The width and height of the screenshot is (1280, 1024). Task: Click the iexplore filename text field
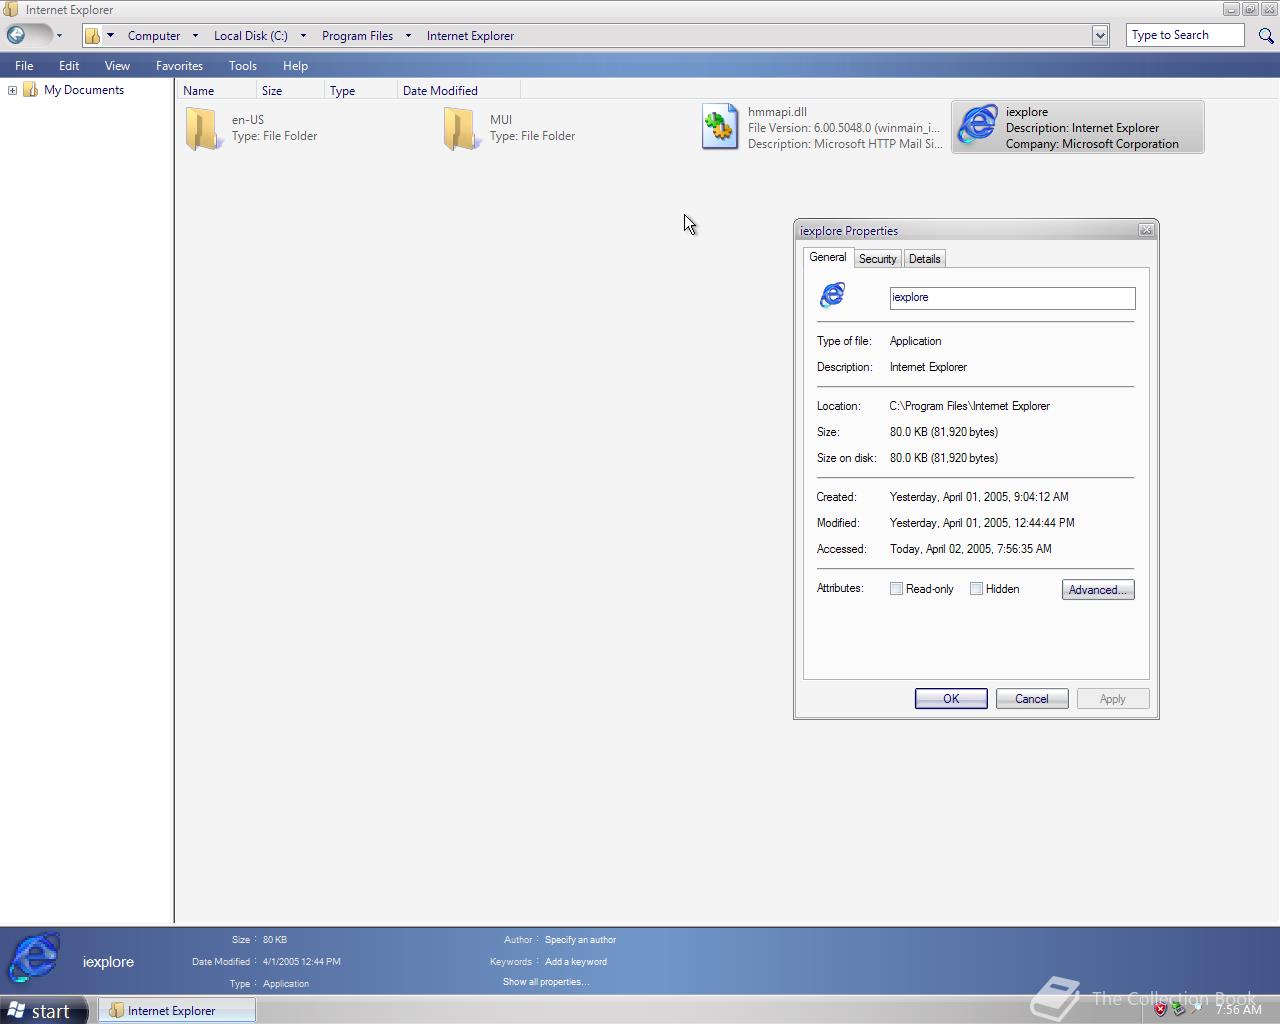point(1012,298)
